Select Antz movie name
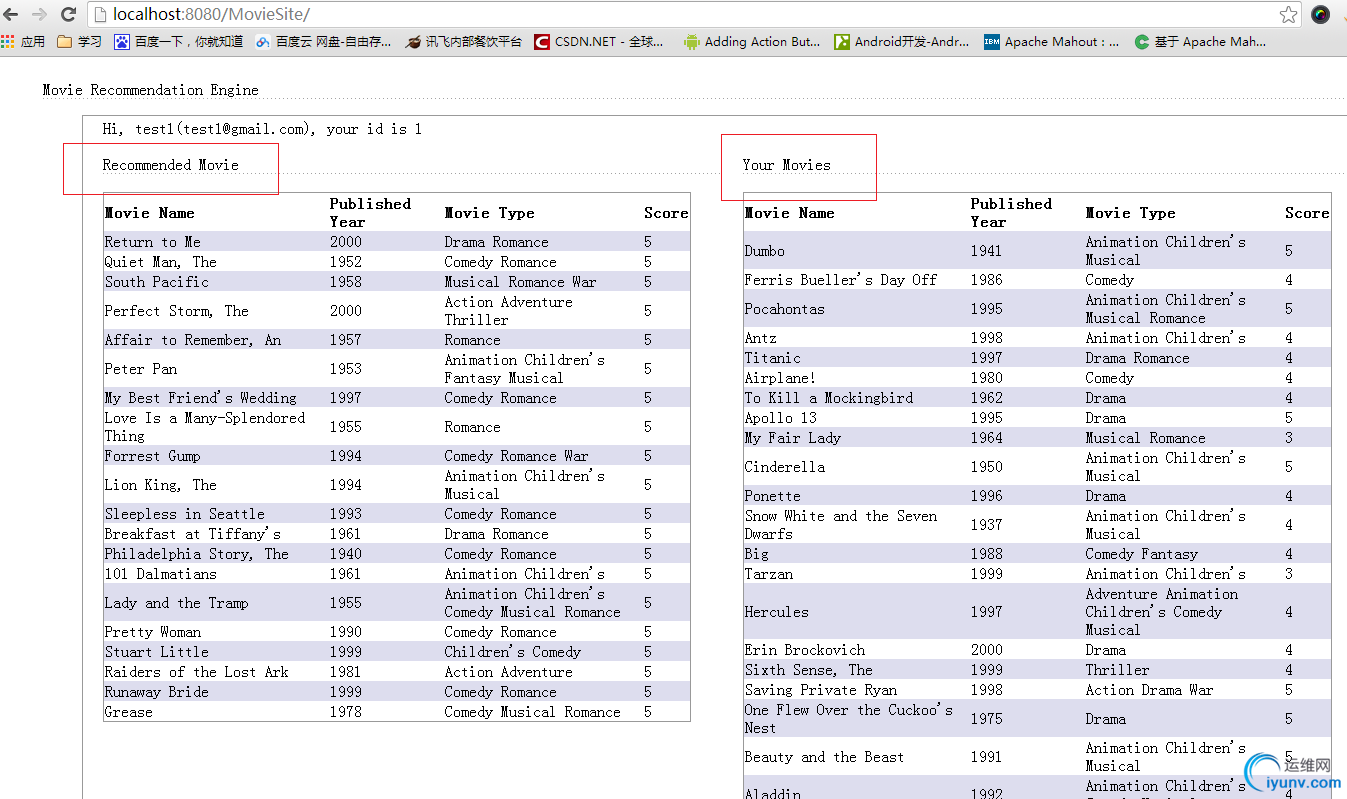Viewport: 1347px width, 799px height. tap(760, 338)
